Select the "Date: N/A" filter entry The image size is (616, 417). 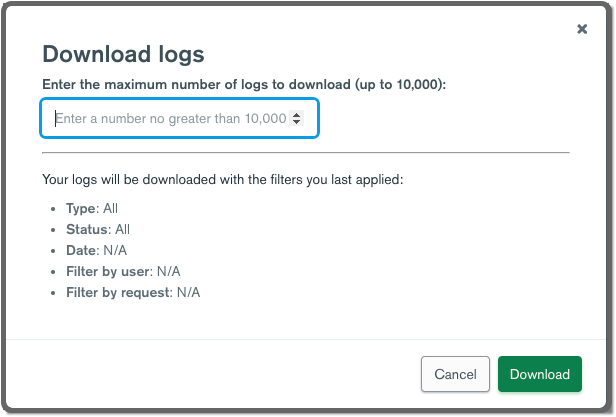tap(97, 250)
